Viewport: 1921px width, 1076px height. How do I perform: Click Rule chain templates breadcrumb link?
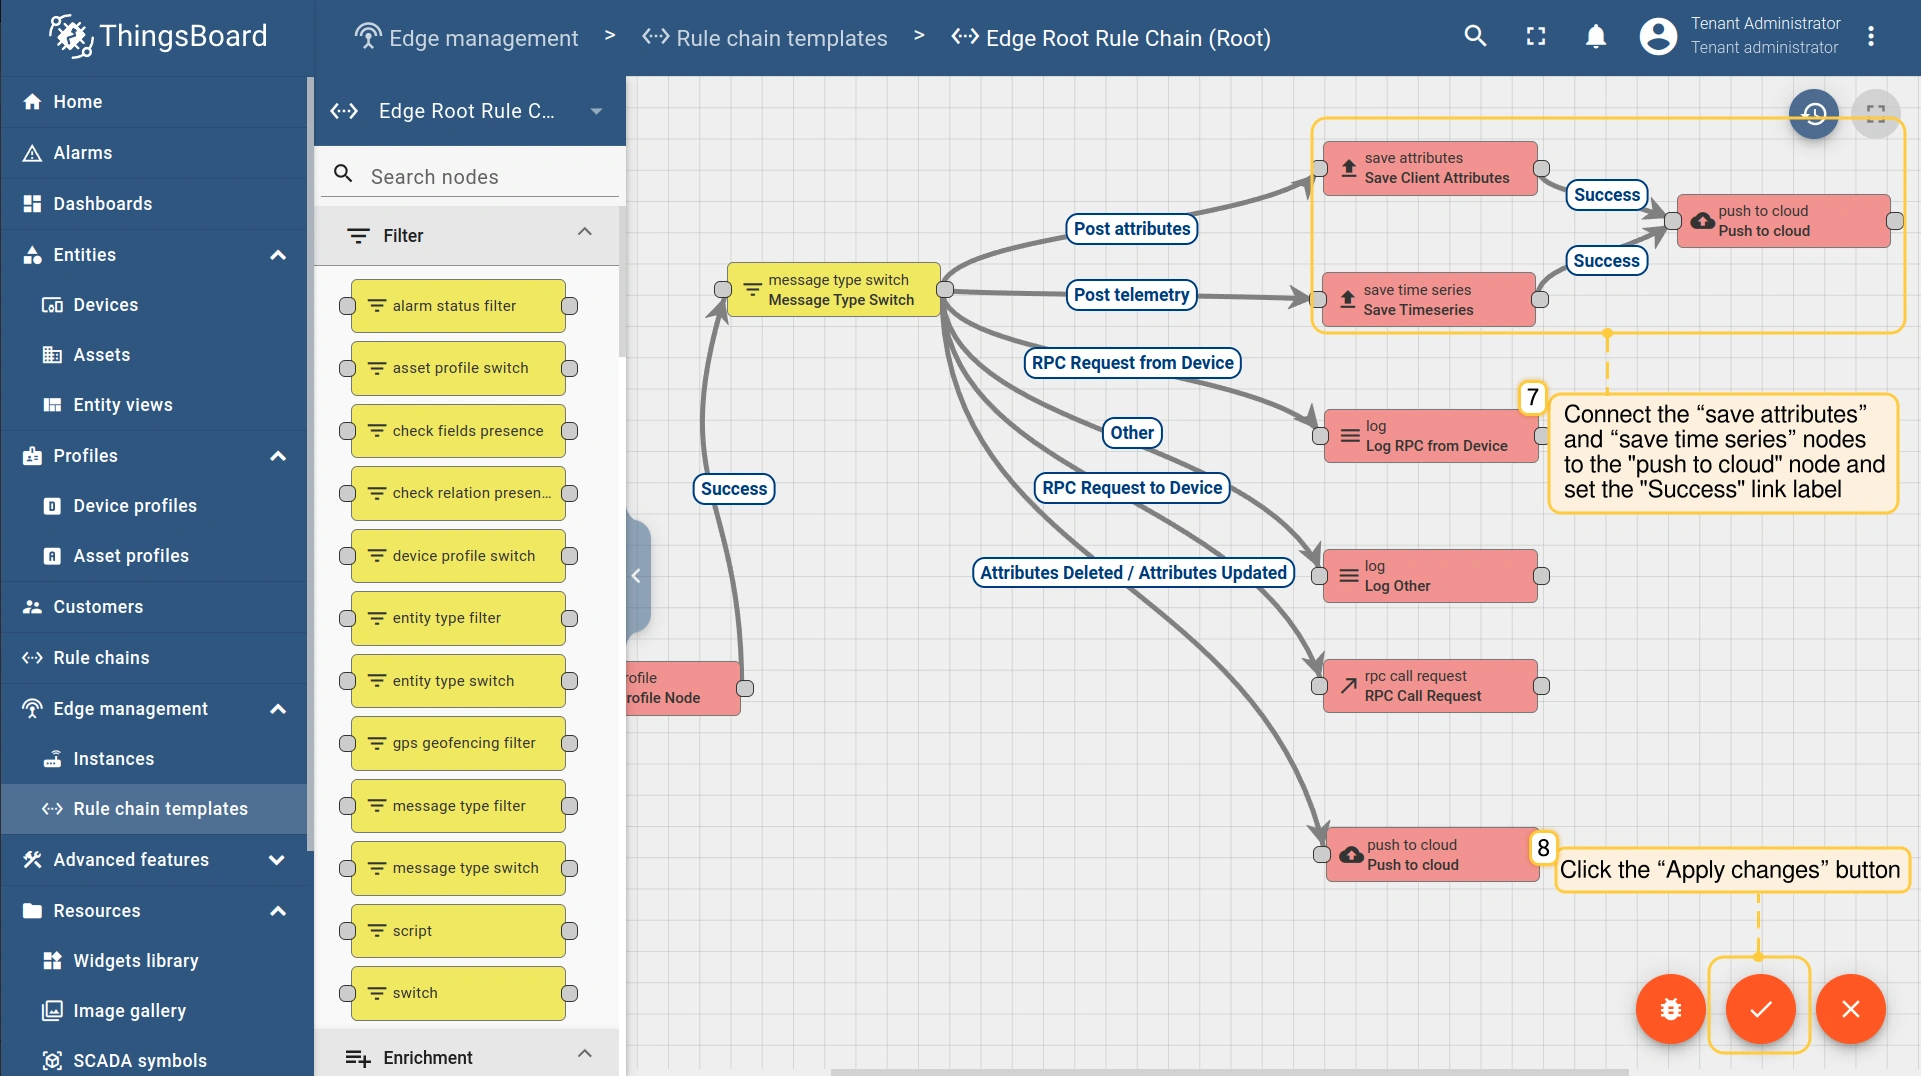(781, 38)
